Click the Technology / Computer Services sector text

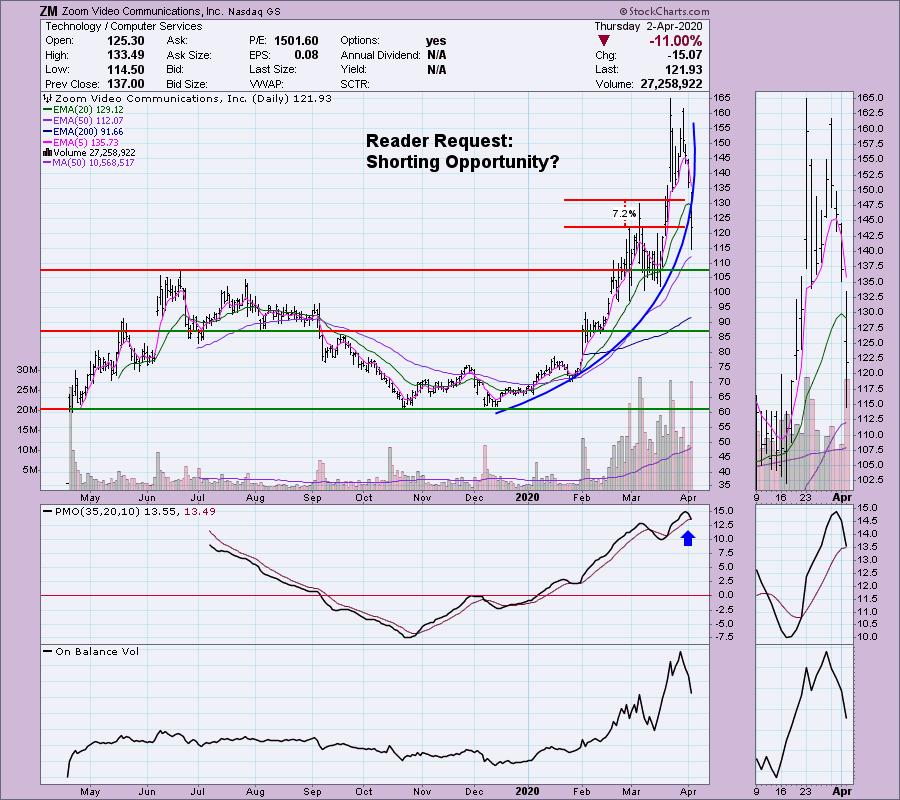pos(123,26)
